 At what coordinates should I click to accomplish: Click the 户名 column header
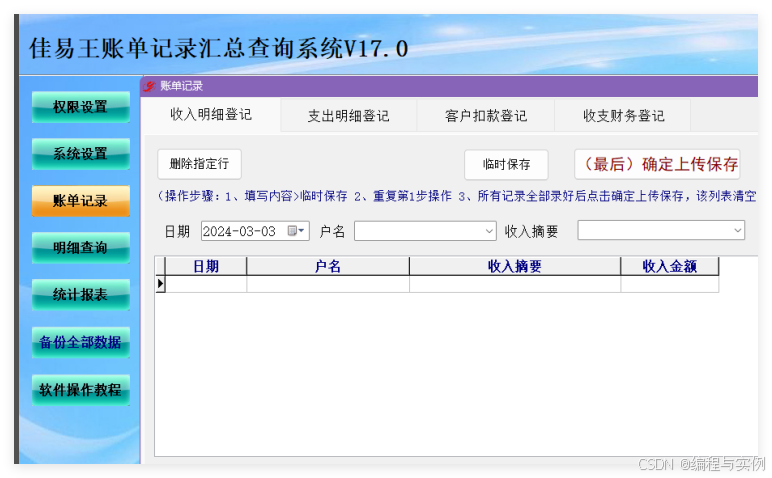click(328, 266)
